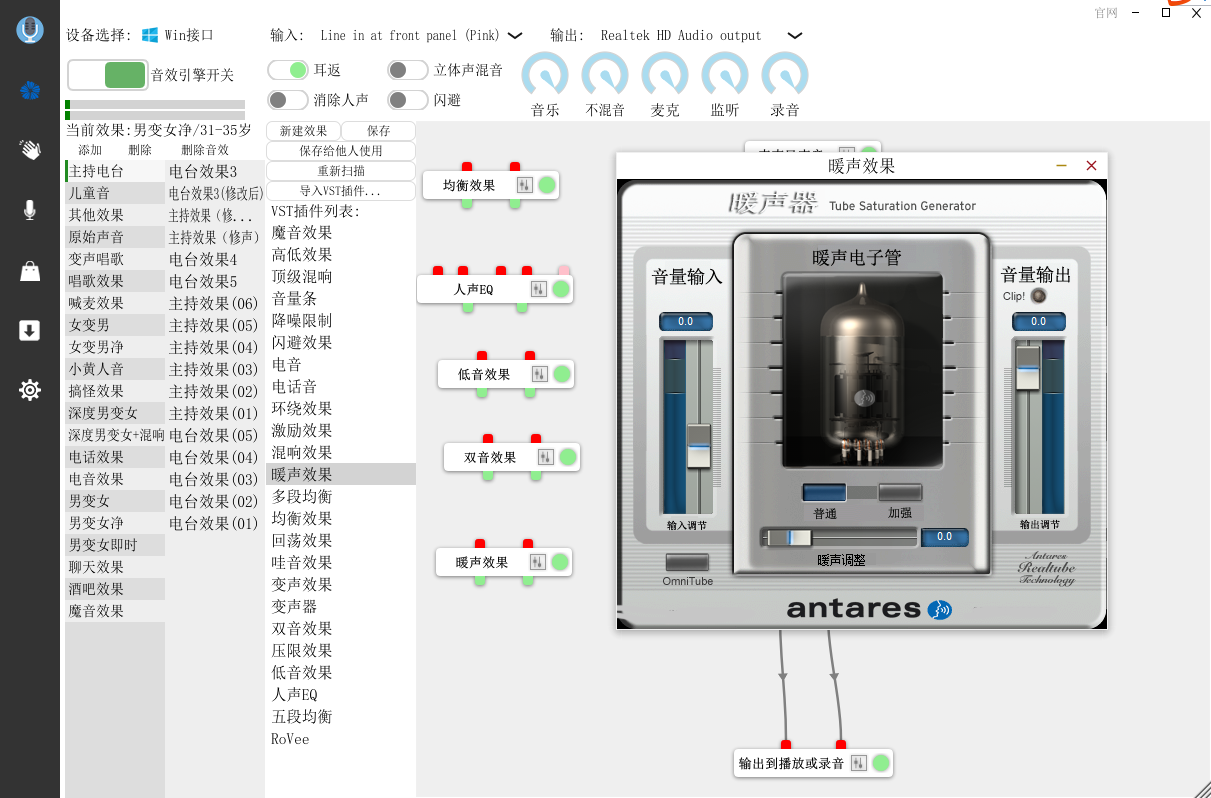Click the 添加 button above the category list
Screen dimensions: 1211x798
pyautogui.click(x=90, y=150)
